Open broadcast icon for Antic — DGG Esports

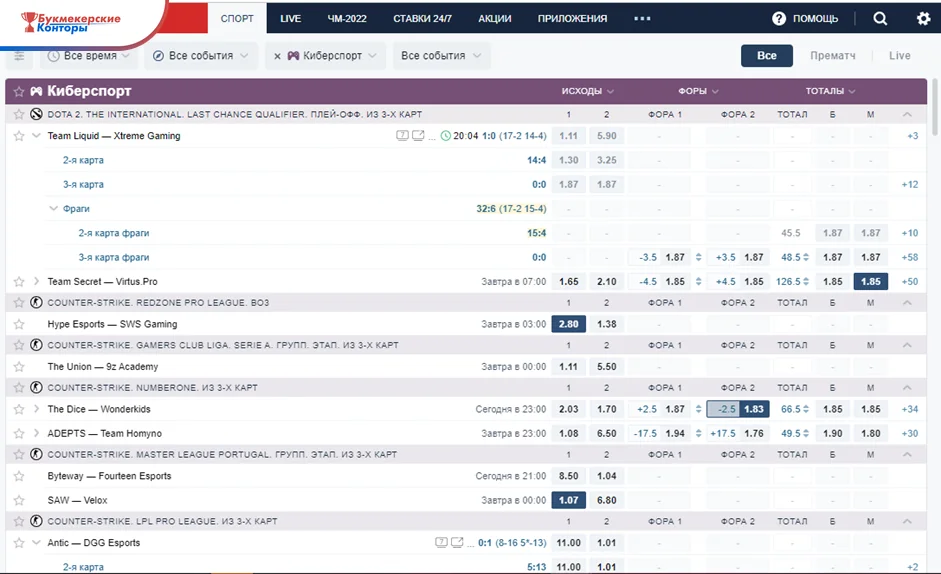click(457, 543)
